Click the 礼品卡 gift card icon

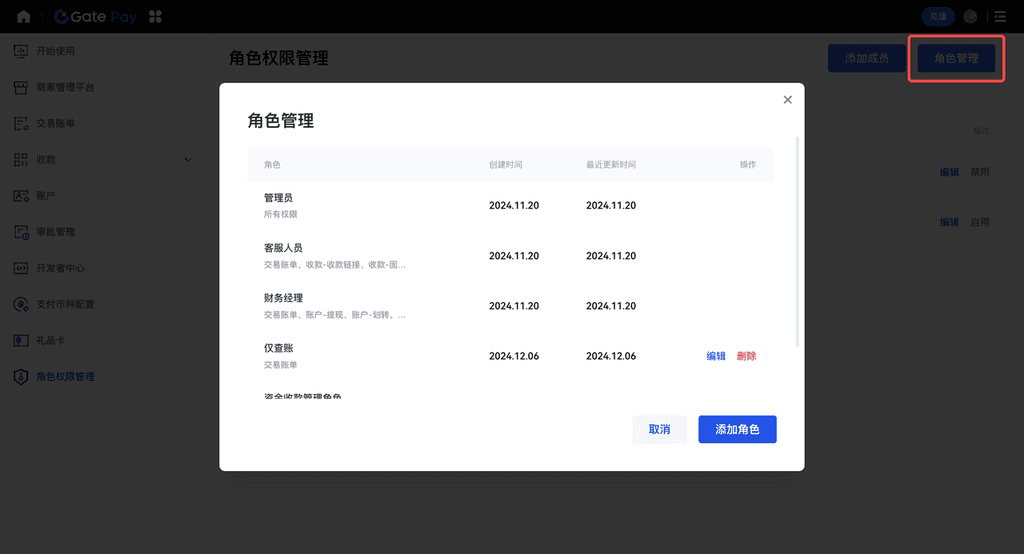[20, 340]
